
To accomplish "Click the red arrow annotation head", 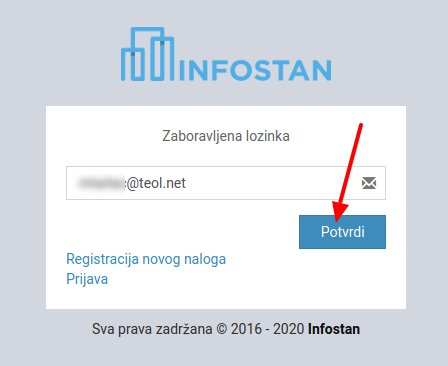I will 339,211.
